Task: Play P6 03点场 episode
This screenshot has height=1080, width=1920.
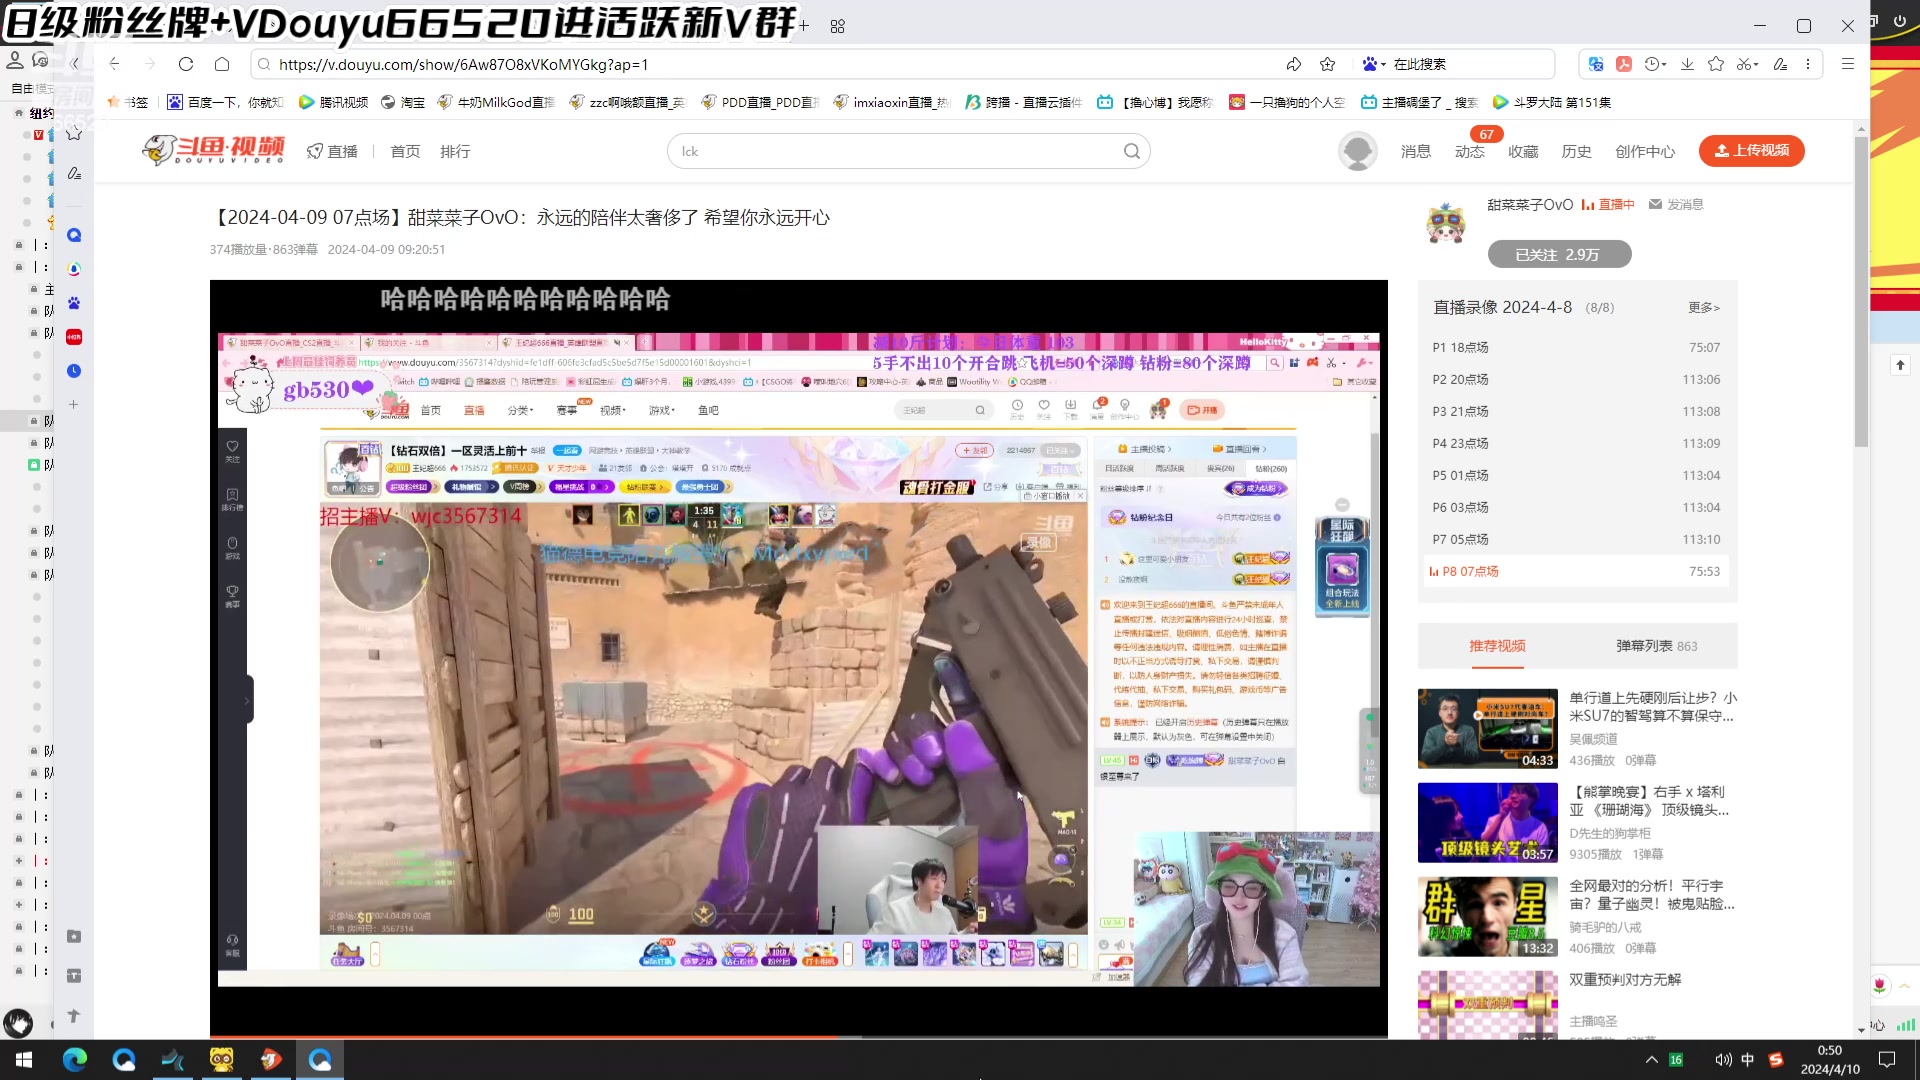Action: coord(1577,507)
